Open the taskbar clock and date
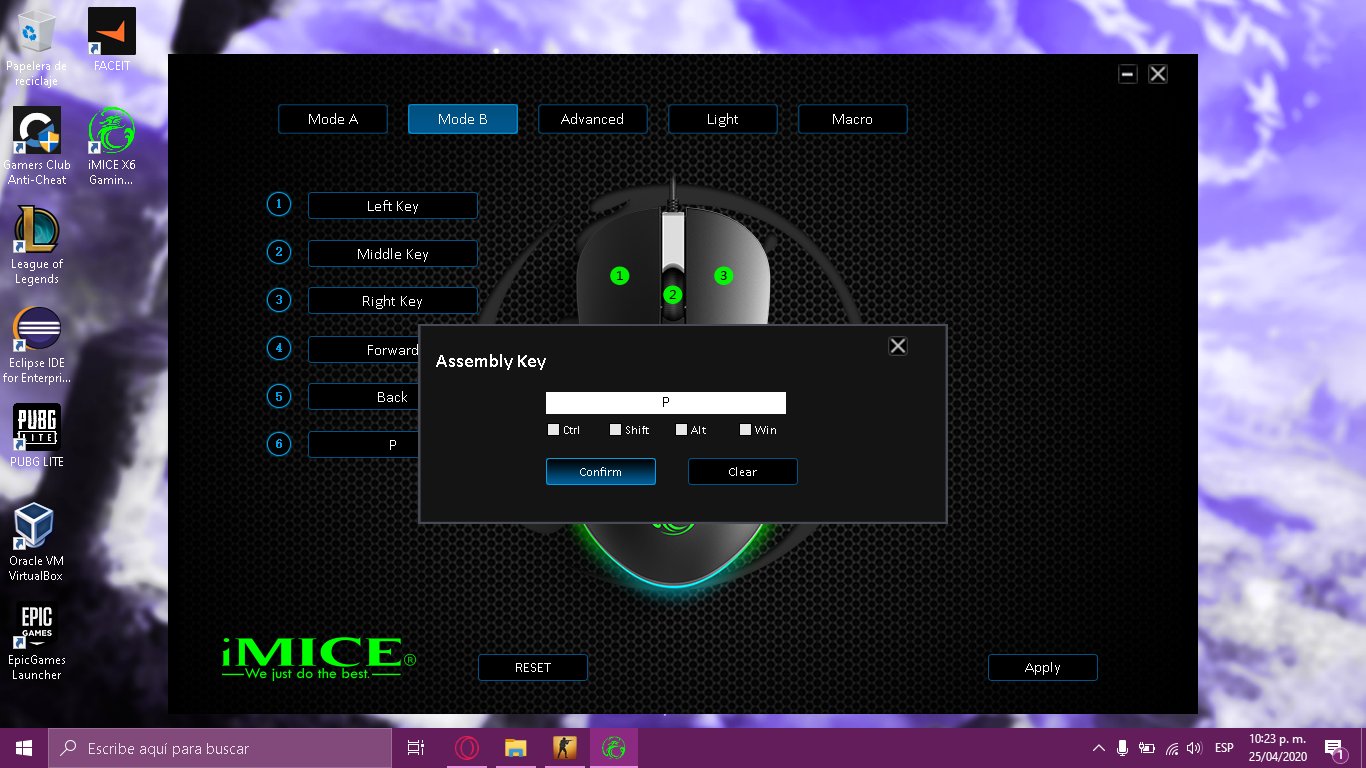1366x768 pixels. point(1277,748)
